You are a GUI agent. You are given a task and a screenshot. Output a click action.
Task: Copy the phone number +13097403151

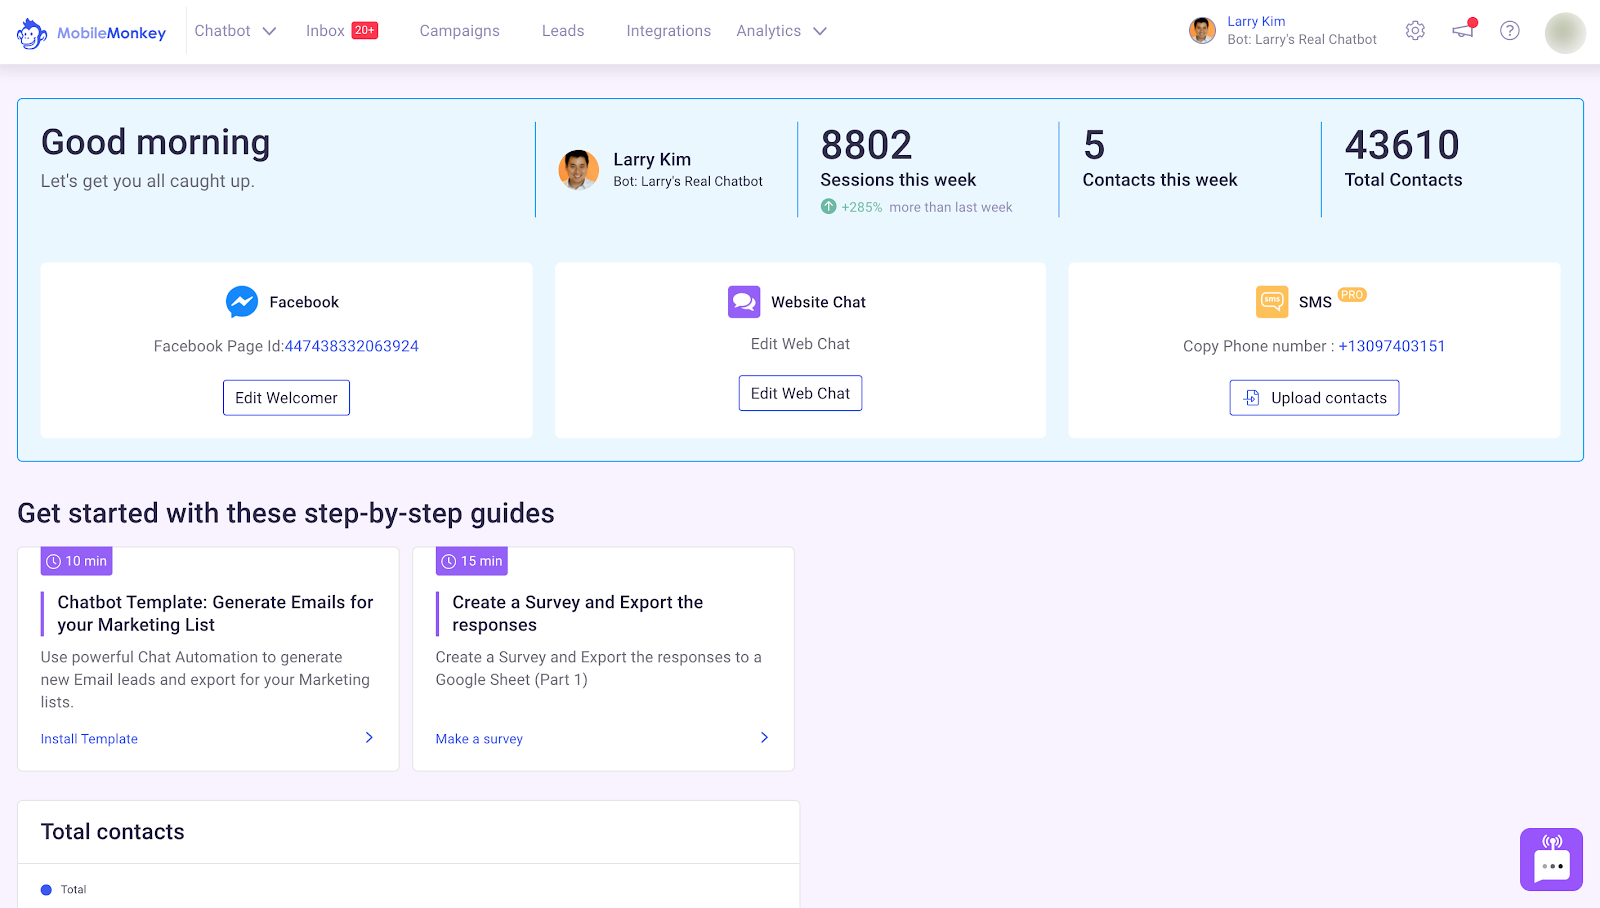[1392, 346]
